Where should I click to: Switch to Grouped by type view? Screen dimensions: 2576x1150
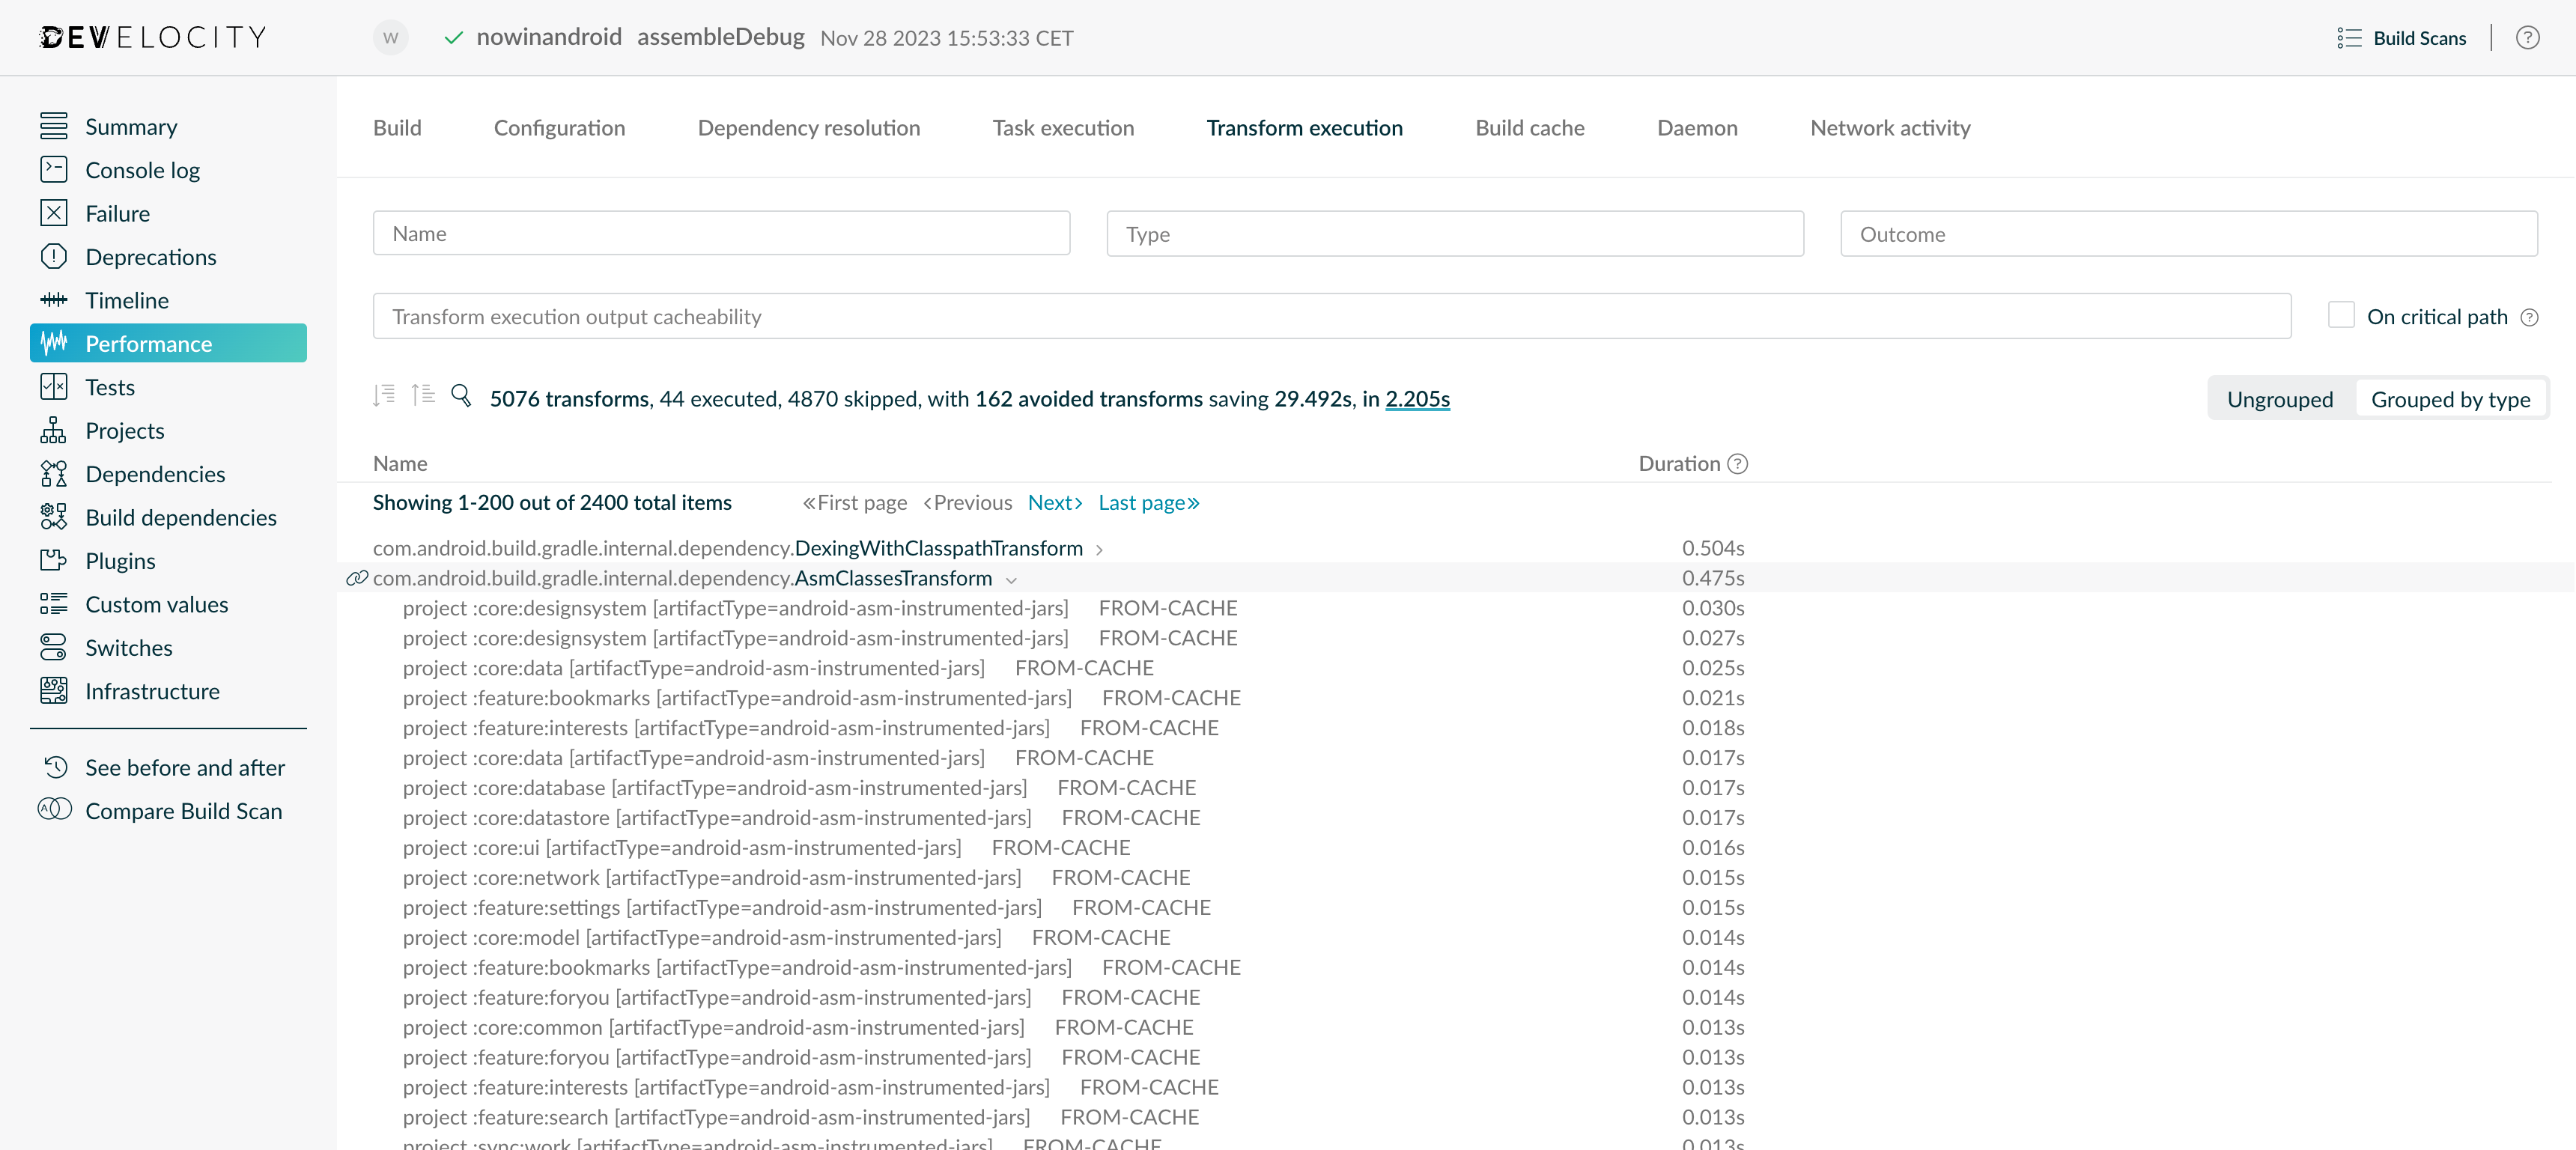pyautogui.click(x=2450, y=399)
